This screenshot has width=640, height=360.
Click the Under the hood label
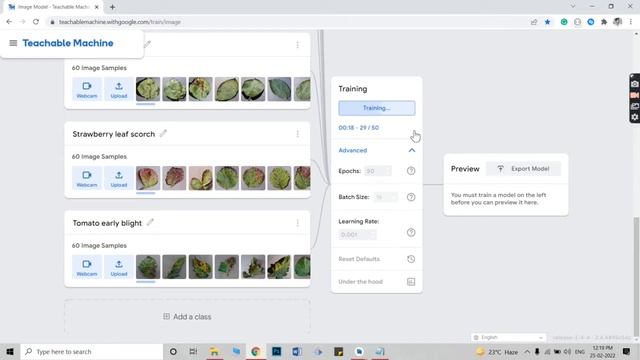pos(360,282)
